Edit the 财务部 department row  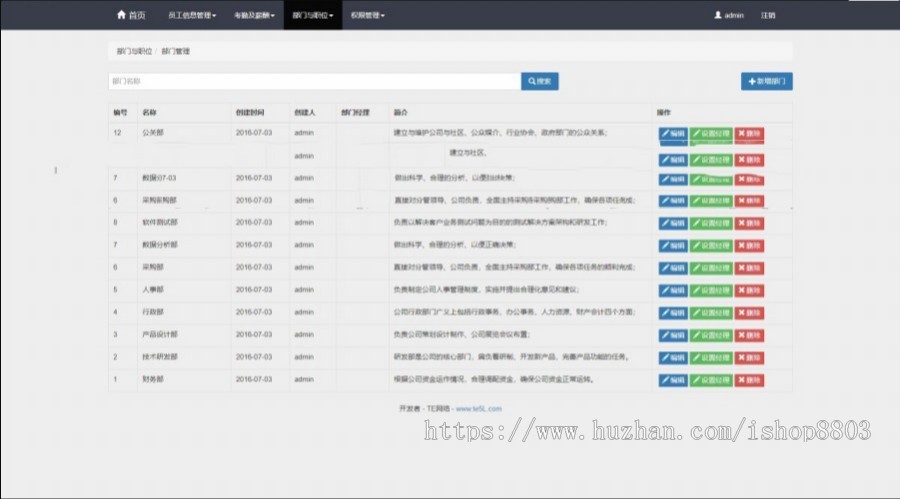click(x=673, y=380)
